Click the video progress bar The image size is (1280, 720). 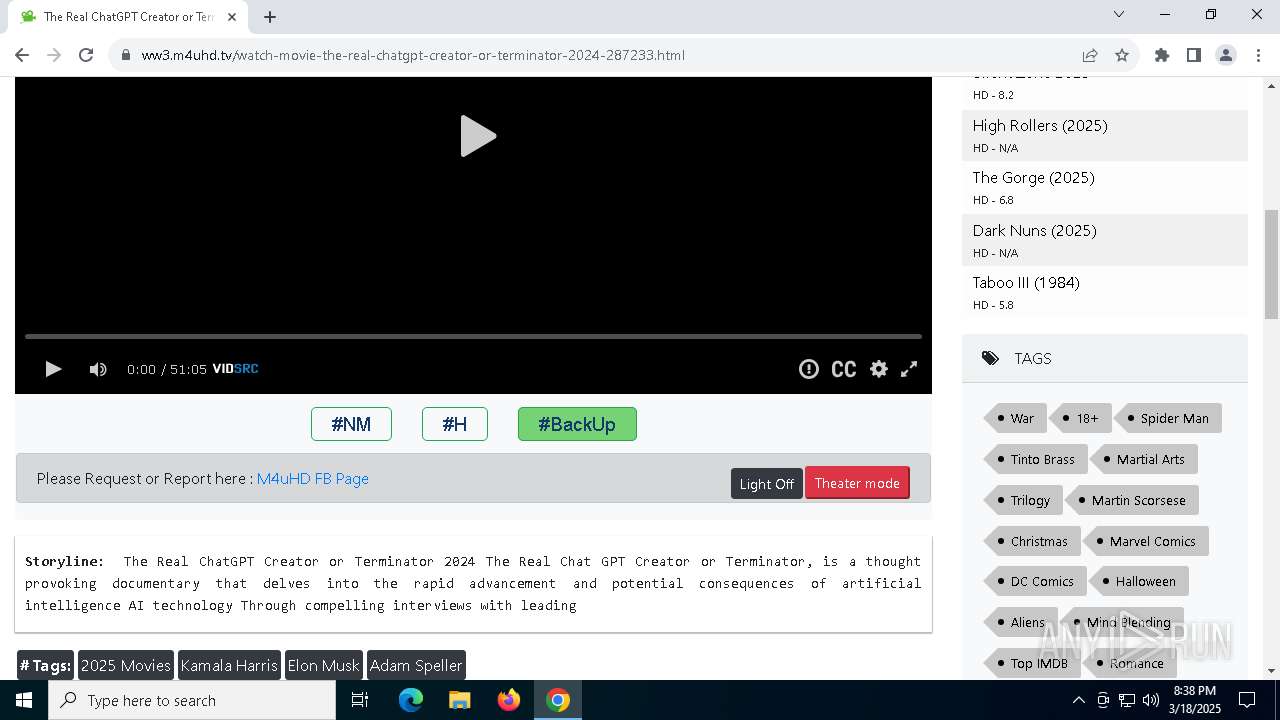coord(473,337)
